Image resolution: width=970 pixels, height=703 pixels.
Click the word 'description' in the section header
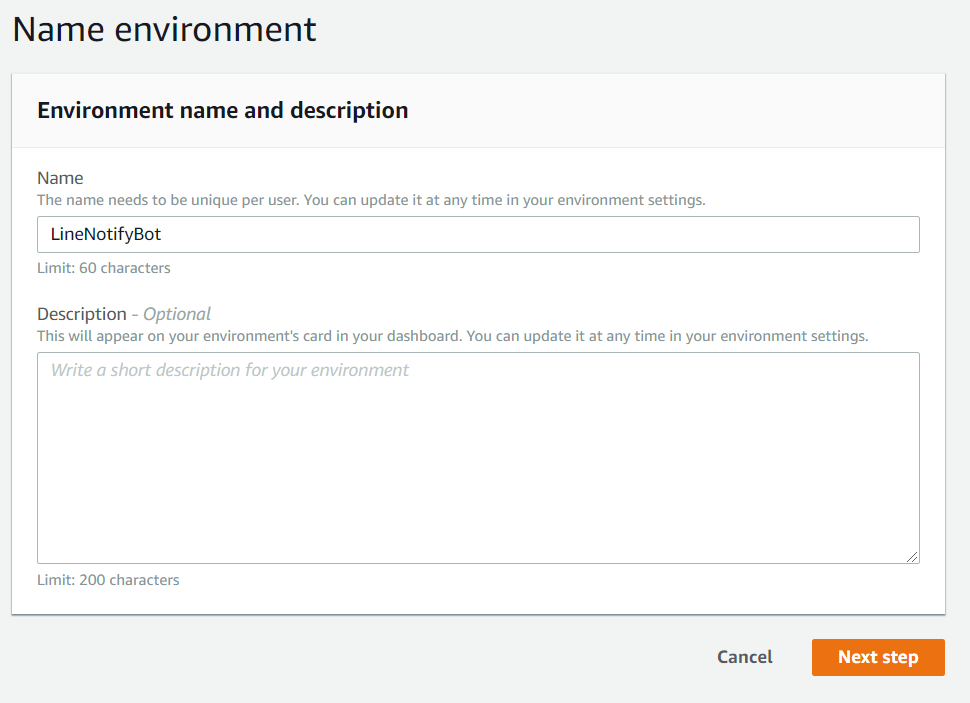tap(349, 110)
